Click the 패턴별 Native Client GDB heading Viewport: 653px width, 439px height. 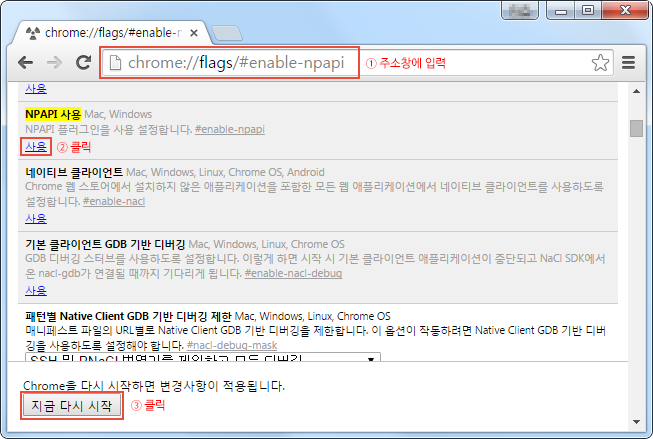tap(128, 316)
